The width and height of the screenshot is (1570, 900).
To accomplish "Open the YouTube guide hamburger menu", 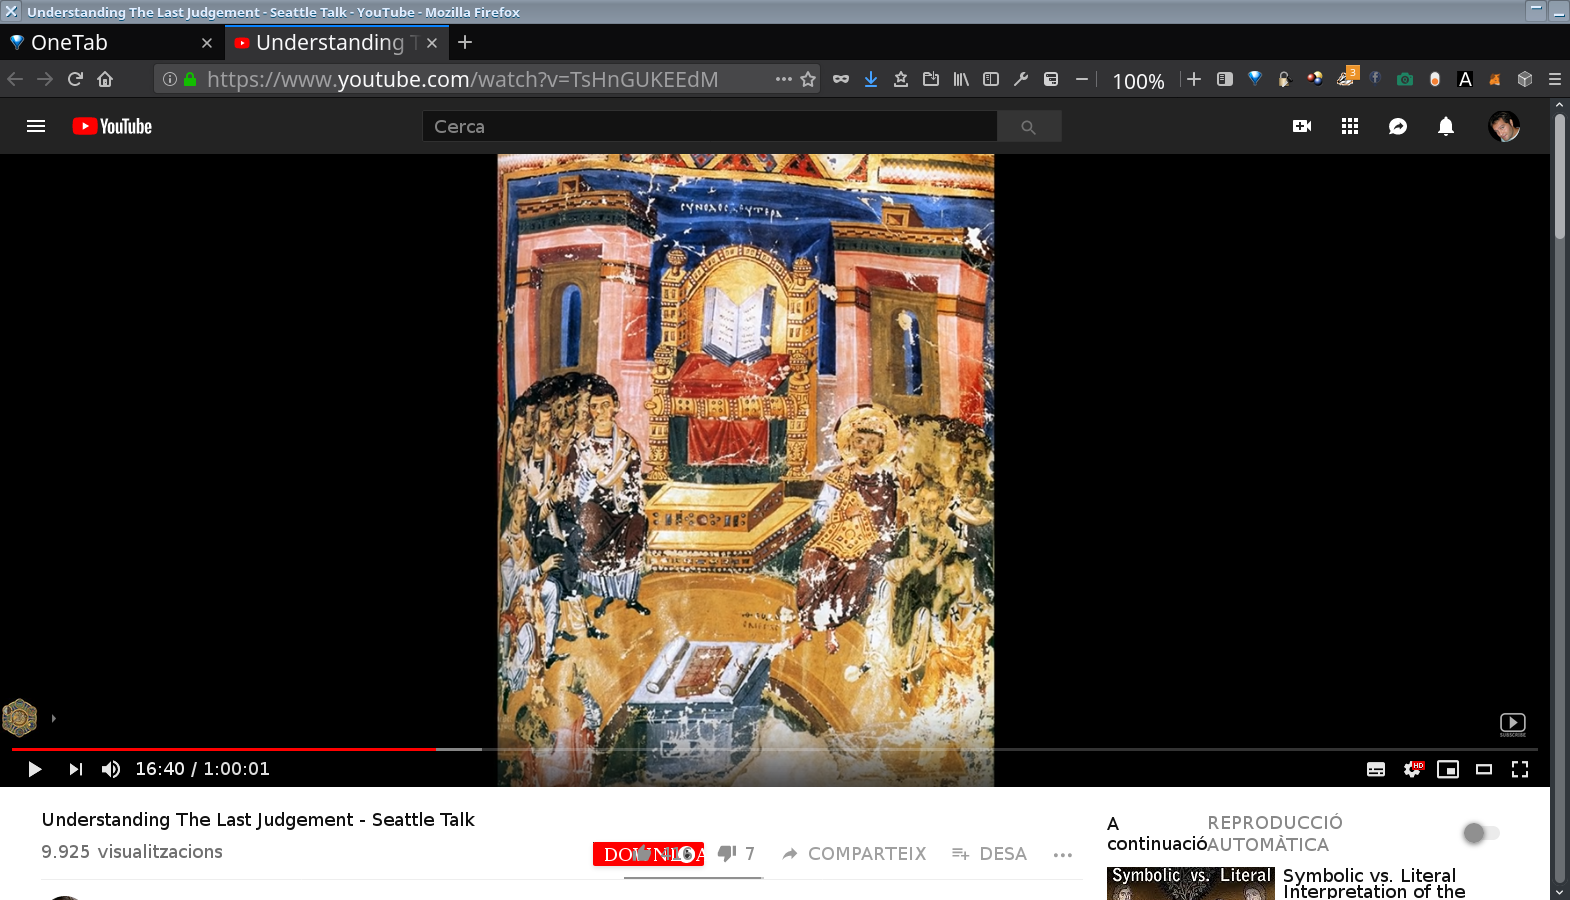I will 36,126.
